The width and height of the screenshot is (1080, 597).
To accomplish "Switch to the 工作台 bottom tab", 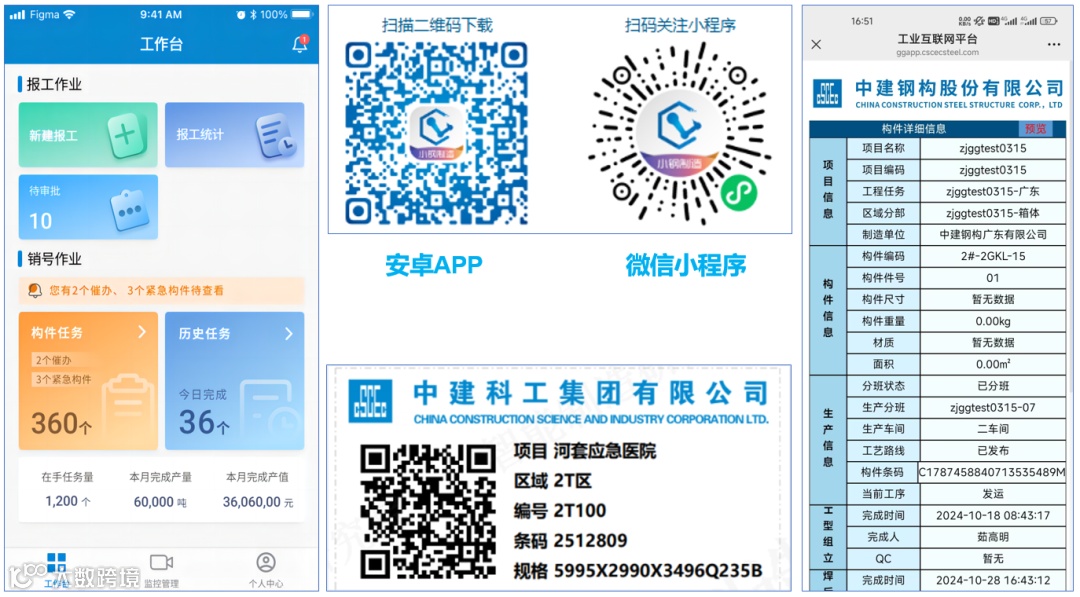I will (x=56, y=571).
